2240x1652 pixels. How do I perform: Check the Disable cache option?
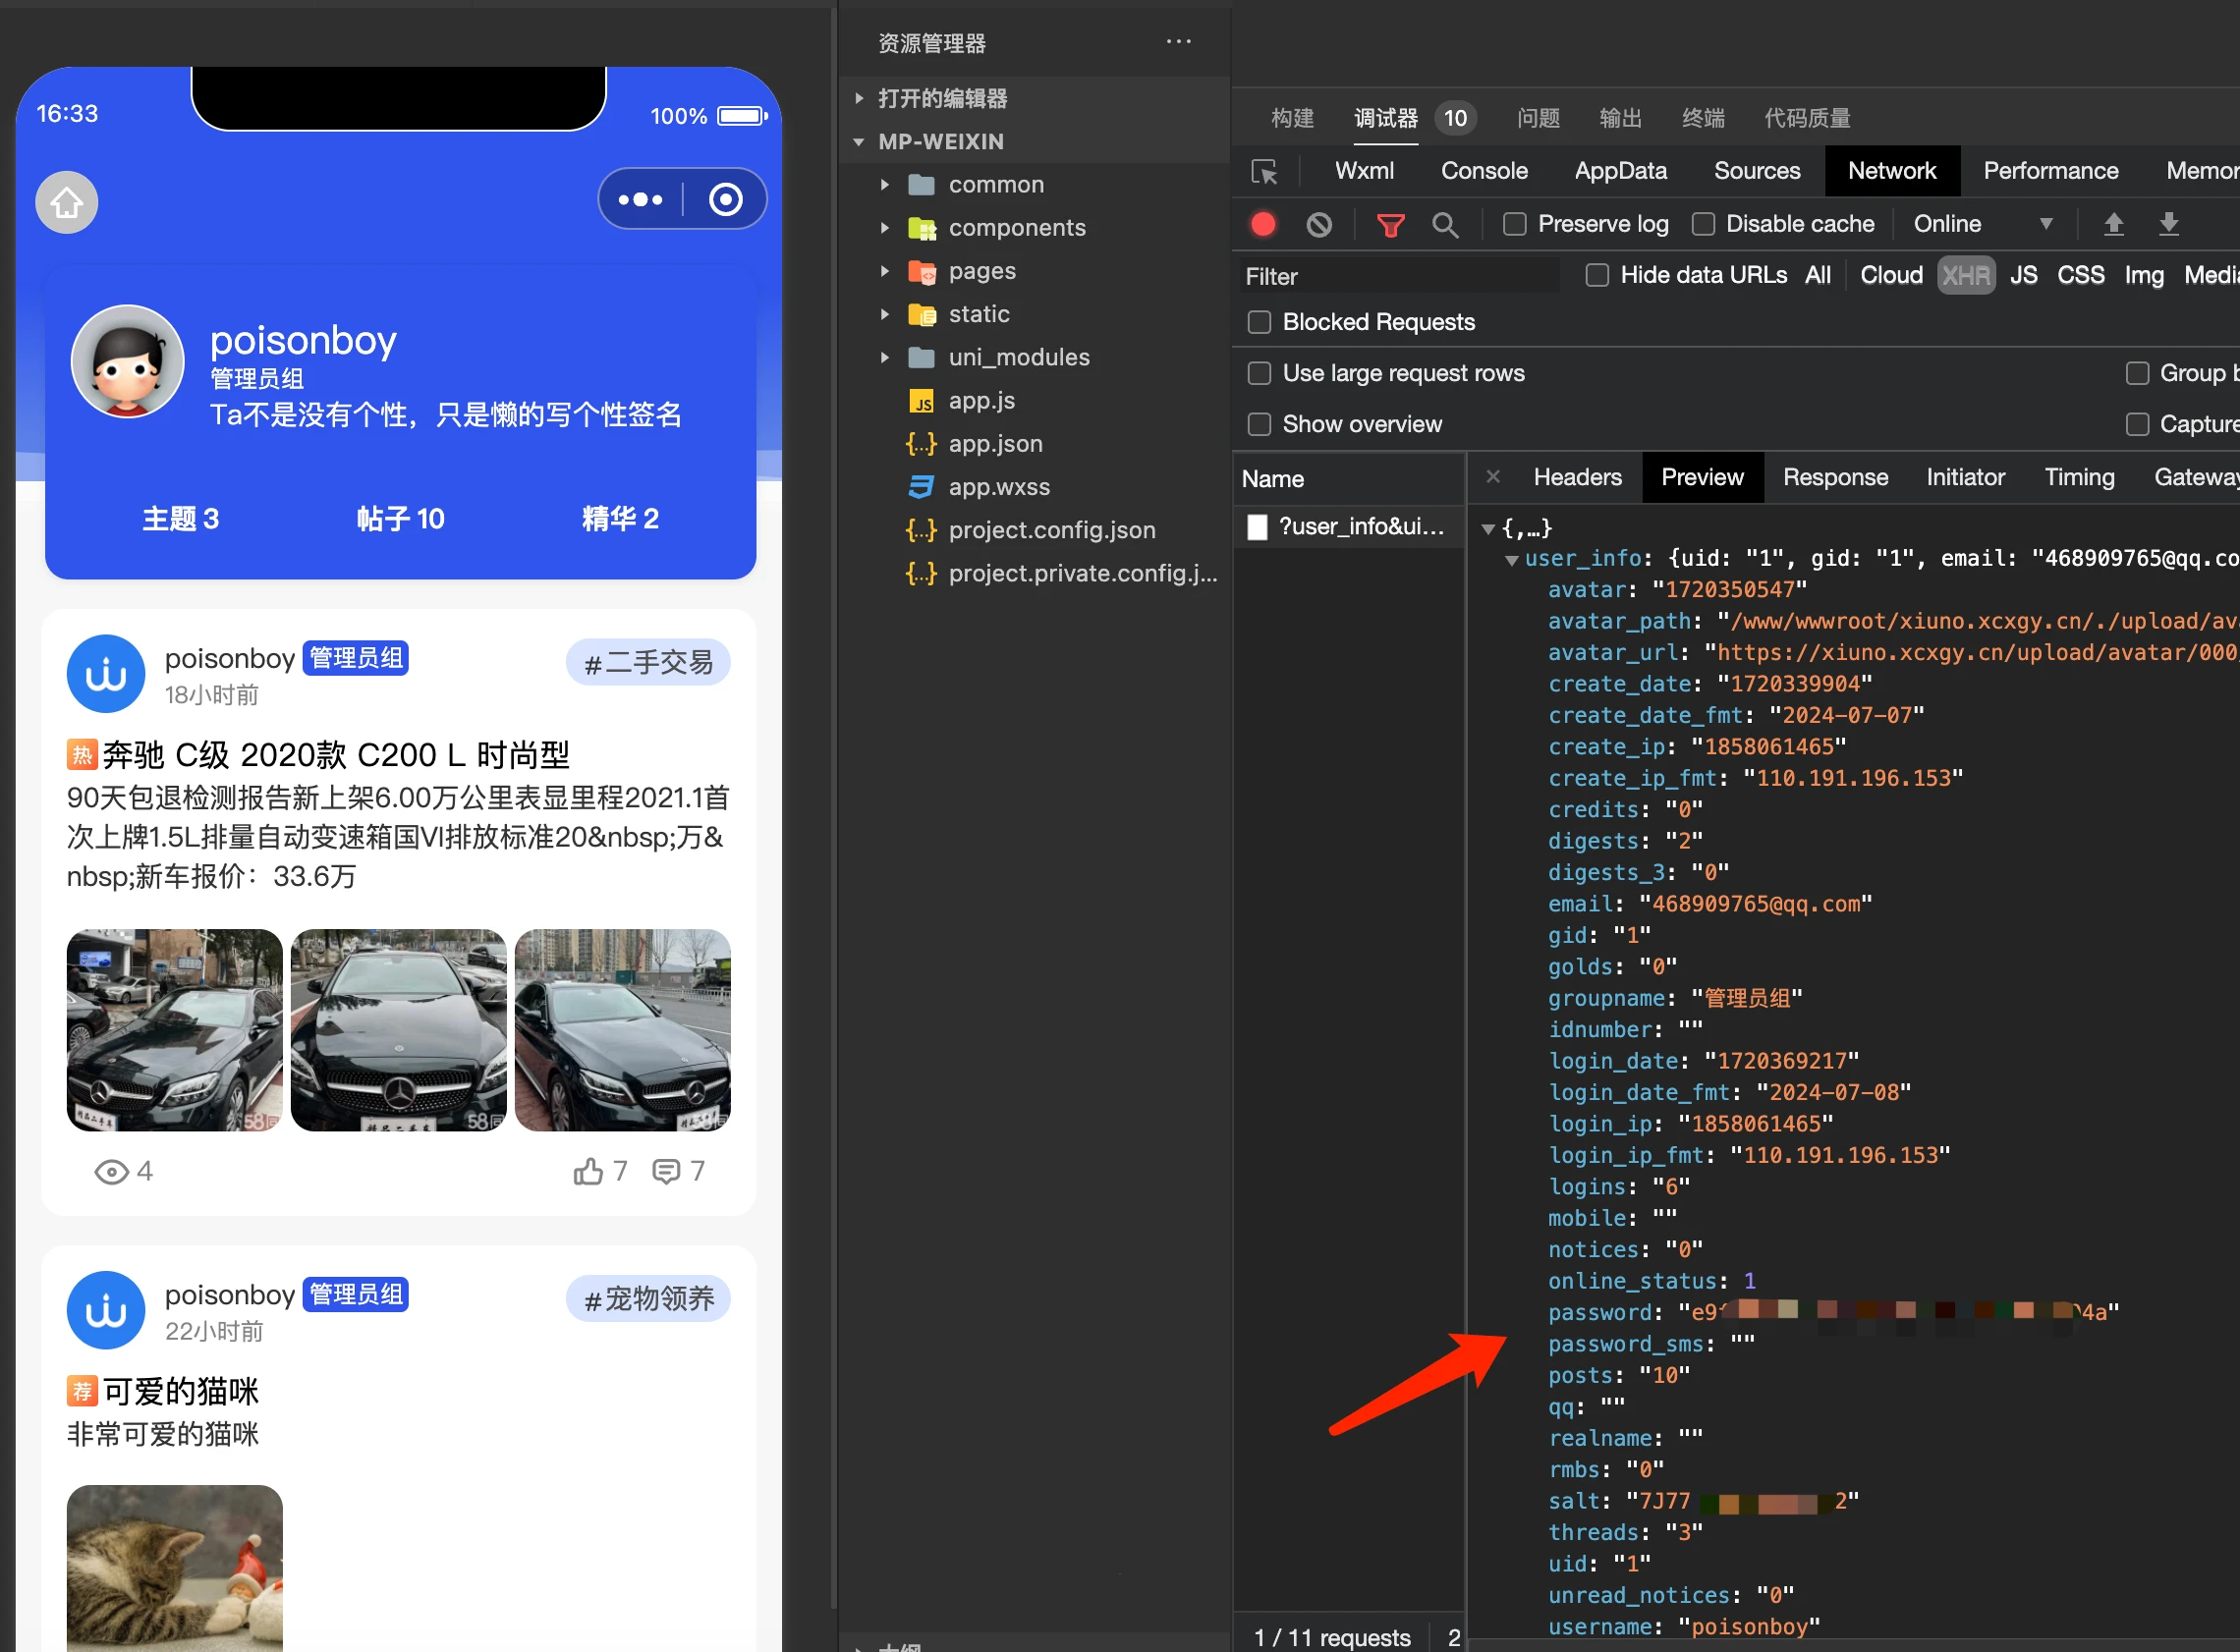pyautogui.click(x=1703, y=224)
